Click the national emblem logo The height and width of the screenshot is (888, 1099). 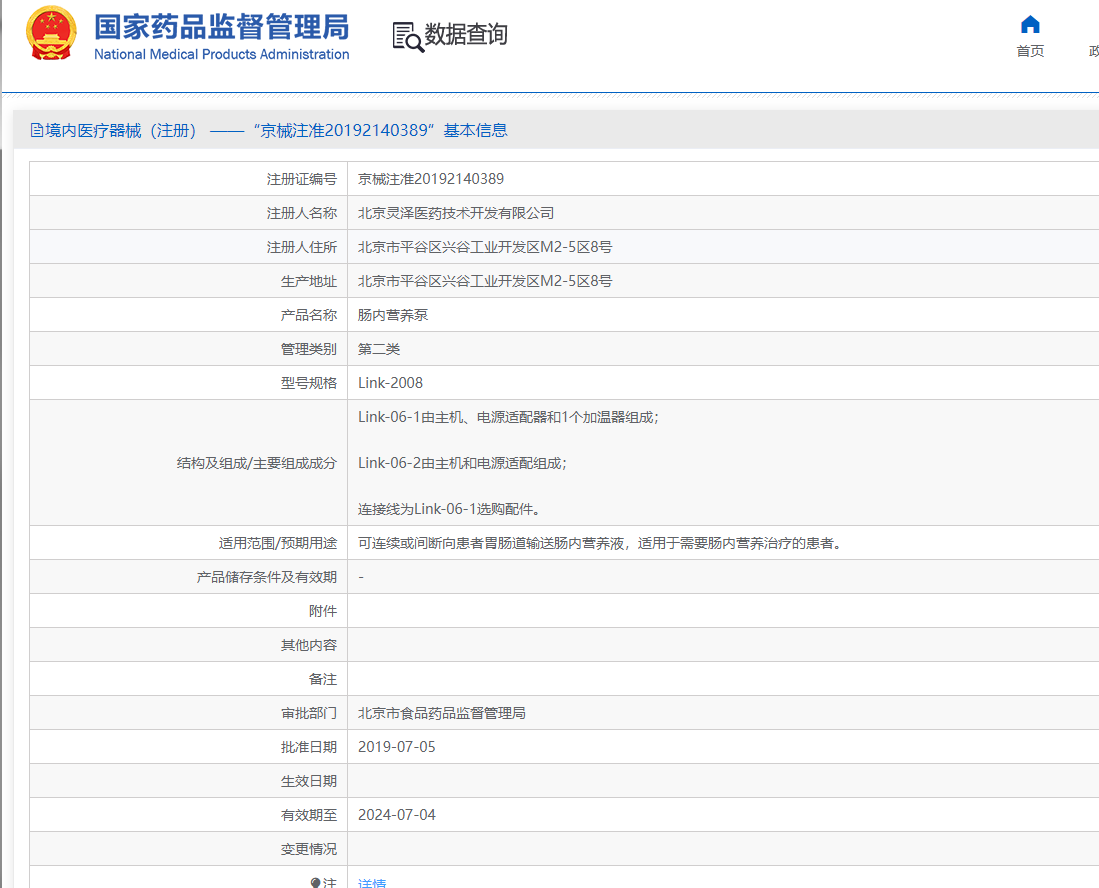click(51, 32)
